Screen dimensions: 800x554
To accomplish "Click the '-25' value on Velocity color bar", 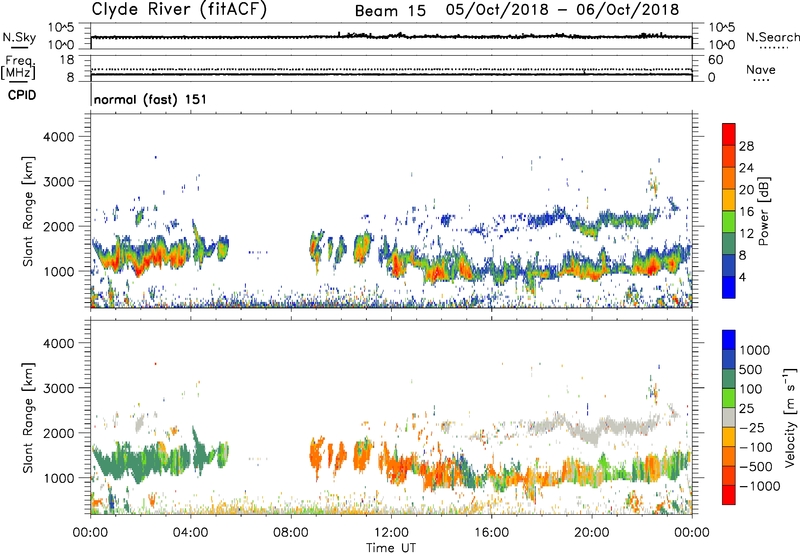I will [x=752, y=428].
